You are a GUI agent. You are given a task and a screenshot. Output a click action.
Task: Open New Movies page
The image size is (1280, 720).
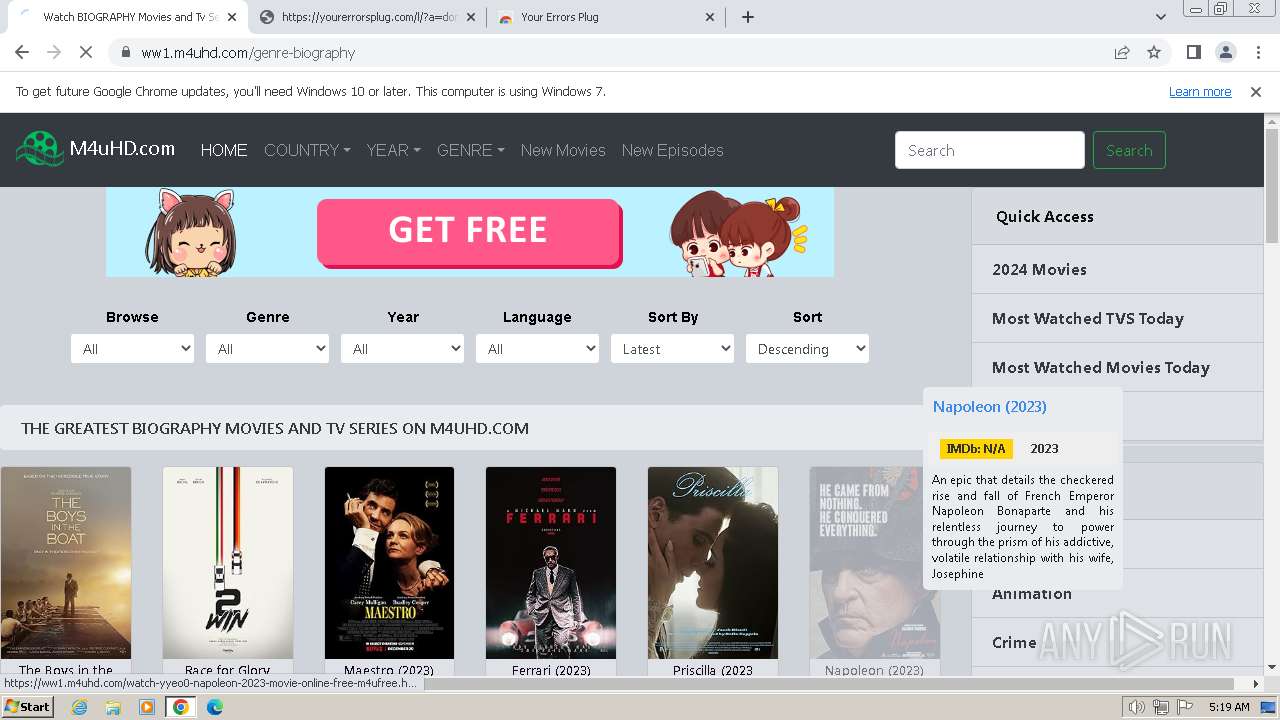point(563,150)
